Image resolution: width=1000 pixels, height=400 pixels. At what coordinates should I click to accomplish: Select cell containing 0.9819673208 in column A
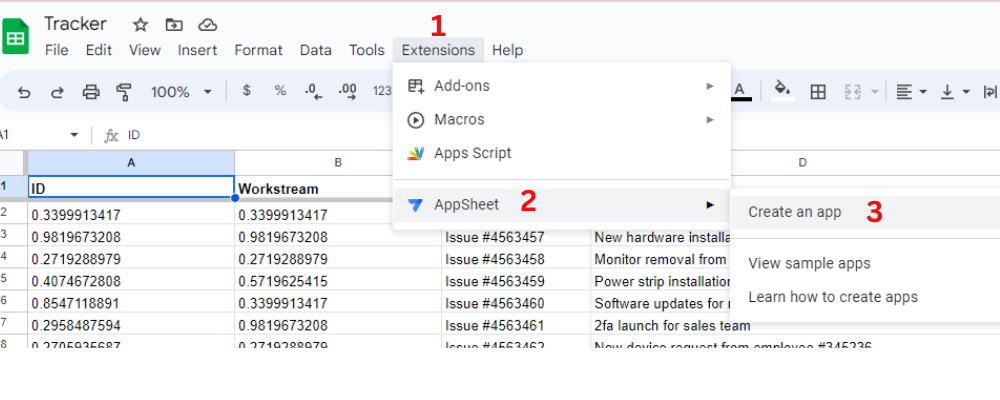tap(131, 237)
